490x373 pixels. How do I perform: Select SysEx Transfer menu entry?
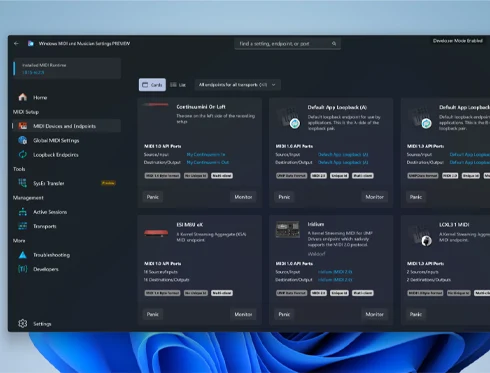[x=67, y=183]
